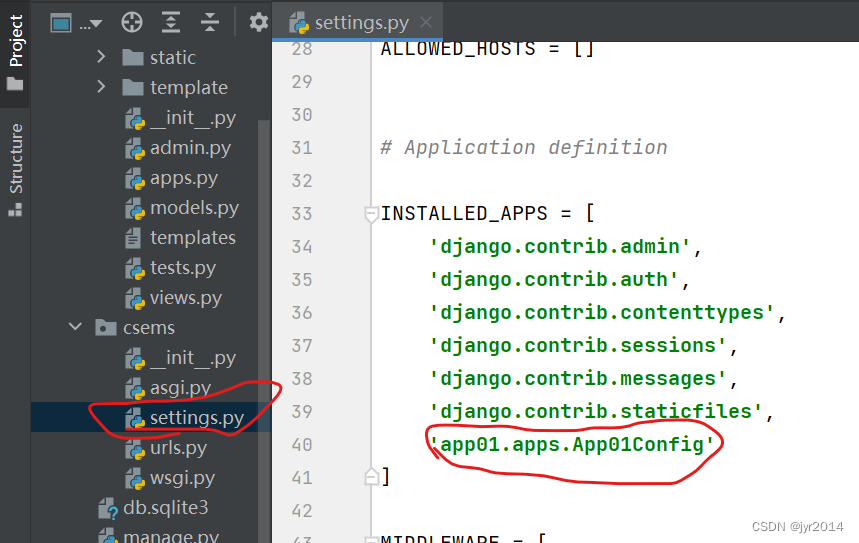This screenshot has width=859, height=543.
Task: Click the text file icon beside templates
Action: 133,238
